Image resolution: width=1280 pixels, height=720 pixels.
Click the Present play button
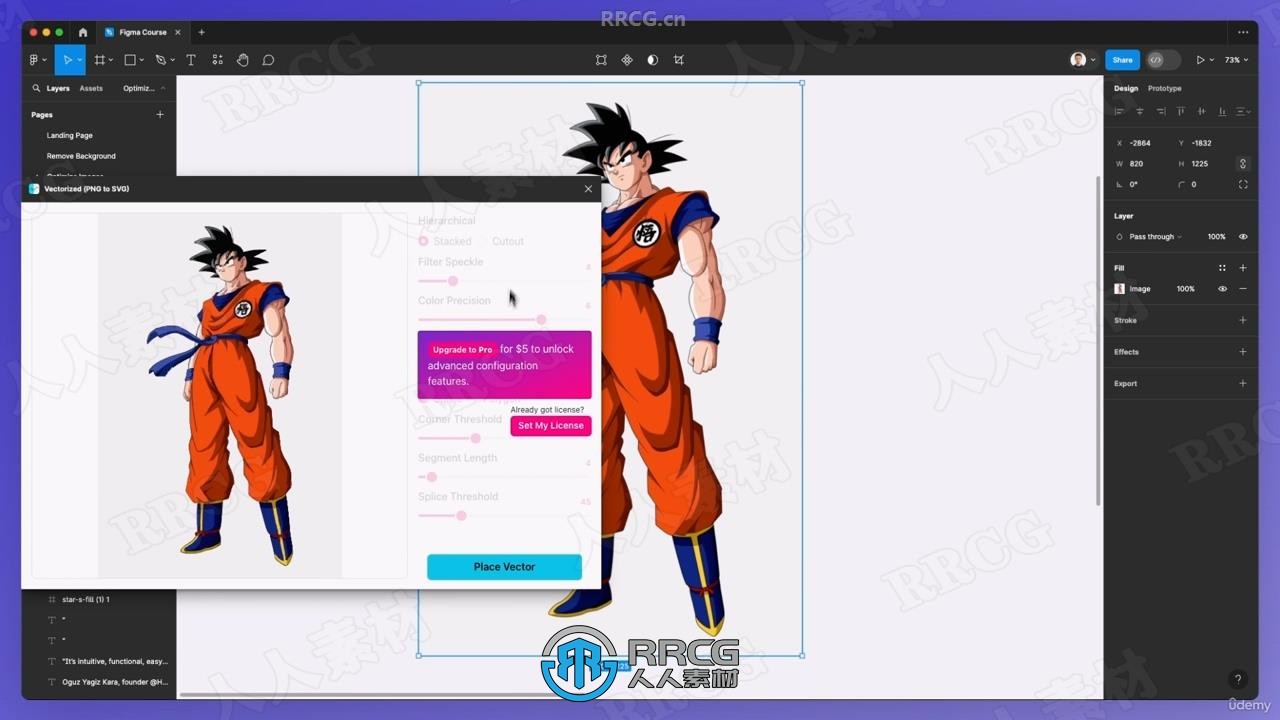(1200, 60)
